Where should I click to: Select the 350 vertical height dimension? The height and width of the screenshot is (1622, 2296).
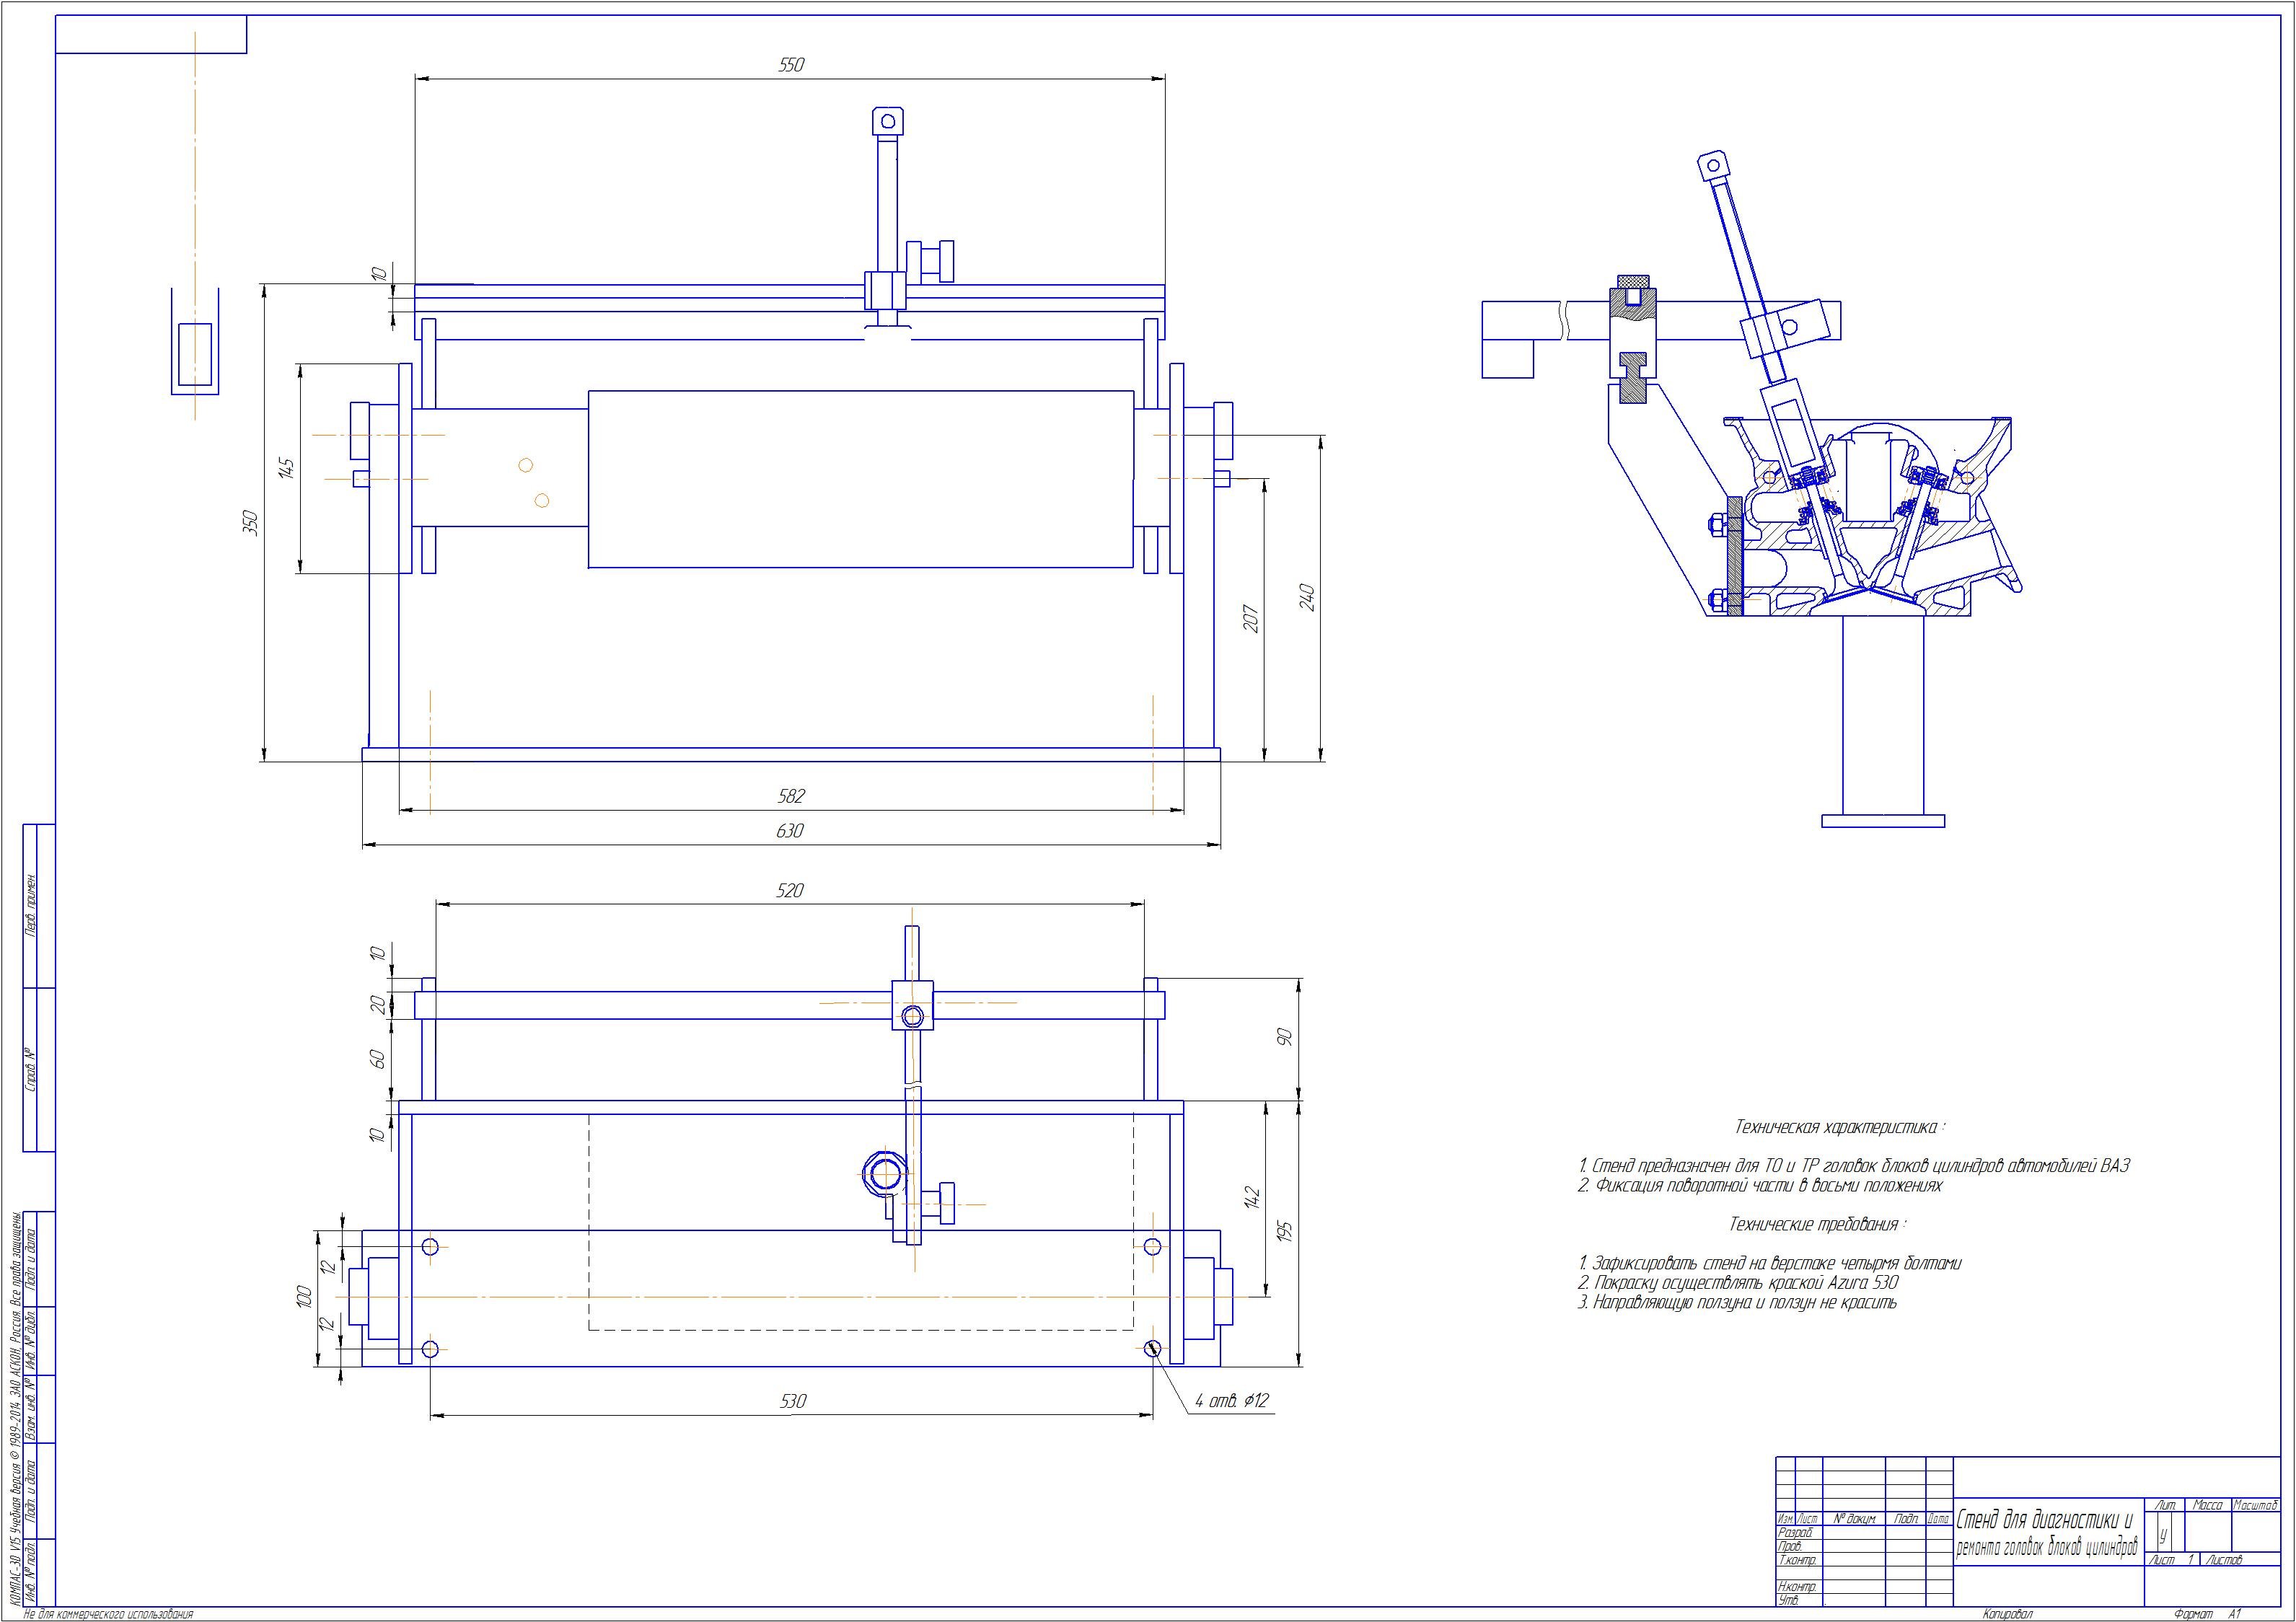[251, 522]
